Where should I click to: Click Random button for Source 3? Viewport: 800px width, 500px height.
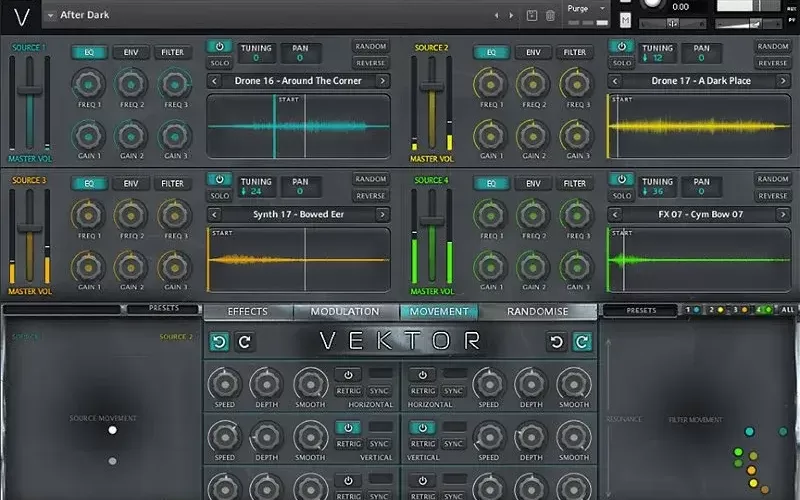click(370, 179)
